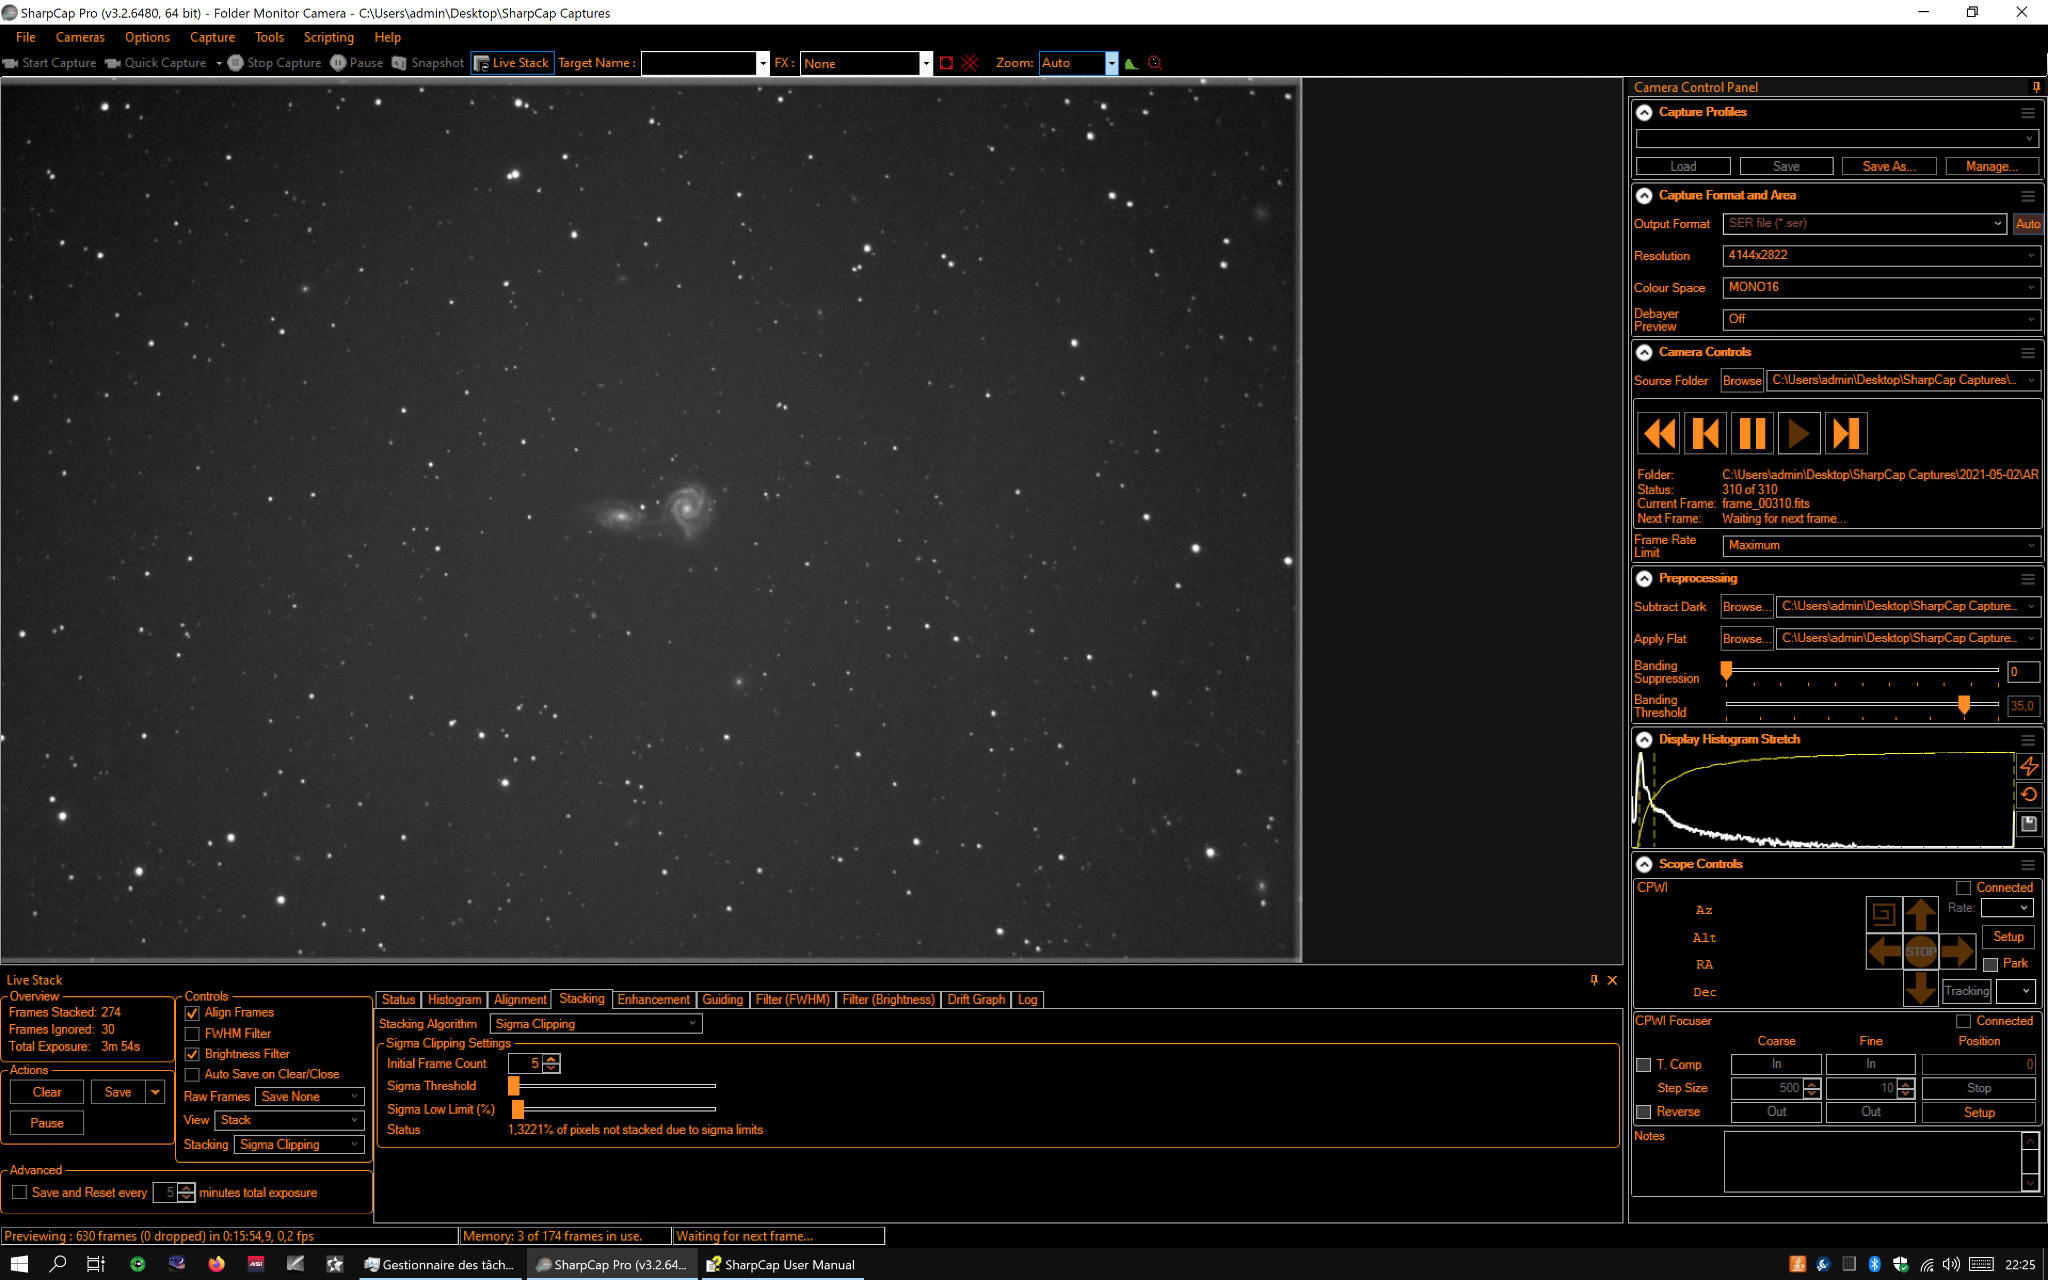Click the scope up arrow button
The image size is (2048, 1280).
tap(1920, 914)
